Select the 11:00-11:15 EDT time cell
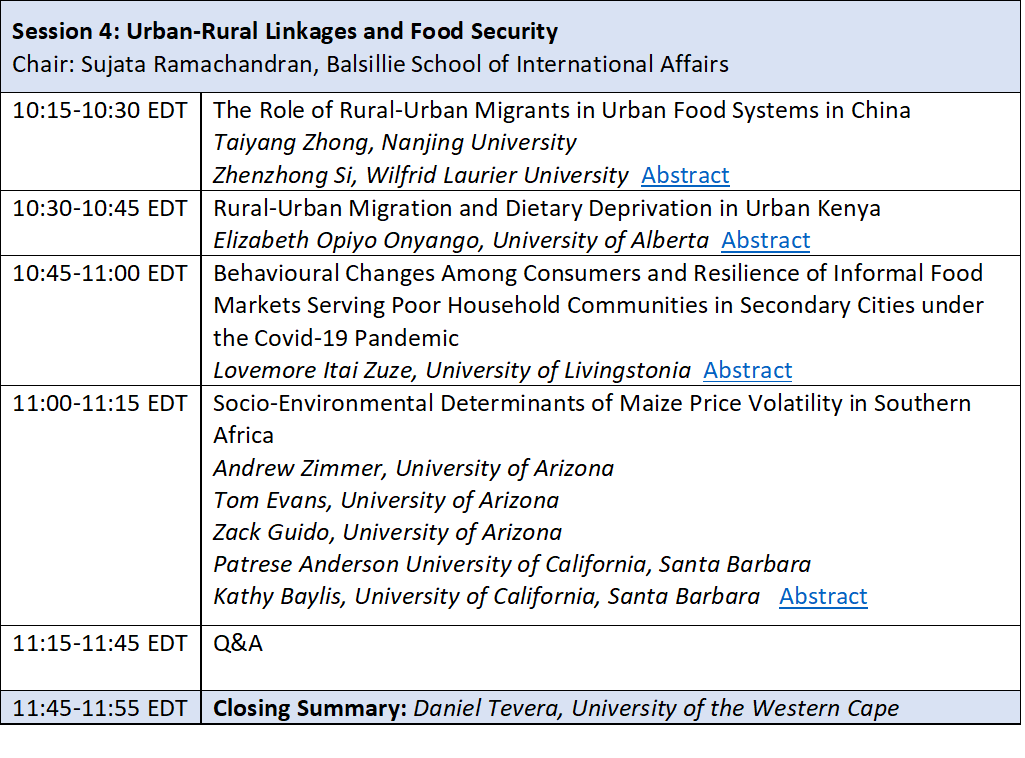This screenshot has height=758, width=1025. pos(100,403)
